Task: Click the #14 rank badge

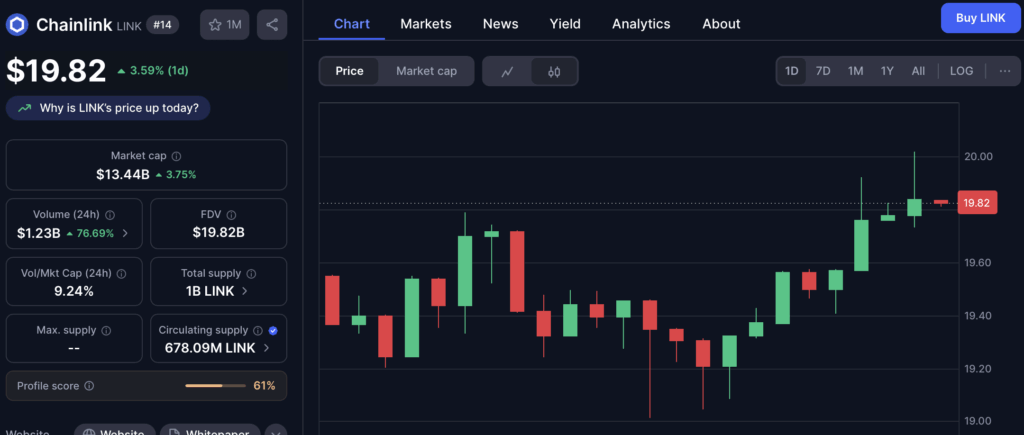Action: click(163, 25)
